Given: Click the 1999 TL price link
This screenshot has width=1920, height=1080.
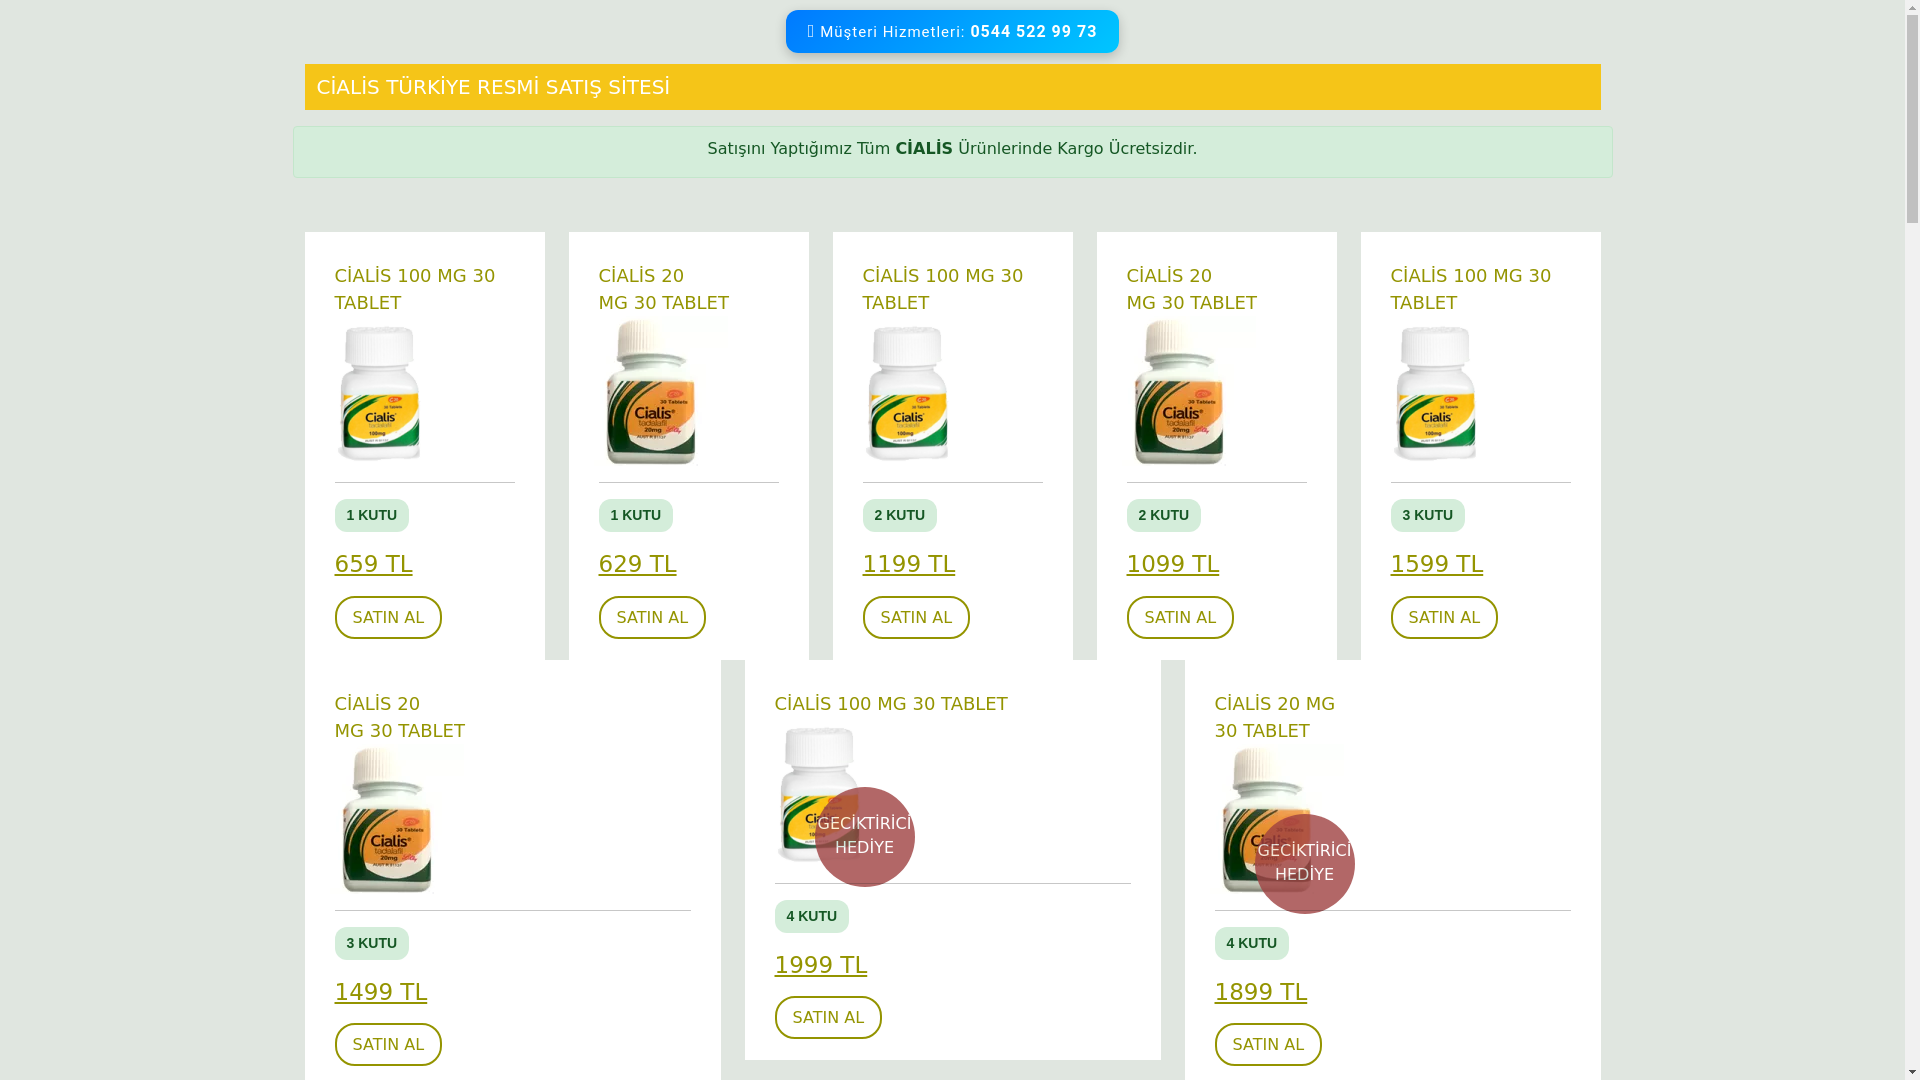Looking at the screenshot, I should 820,965.
